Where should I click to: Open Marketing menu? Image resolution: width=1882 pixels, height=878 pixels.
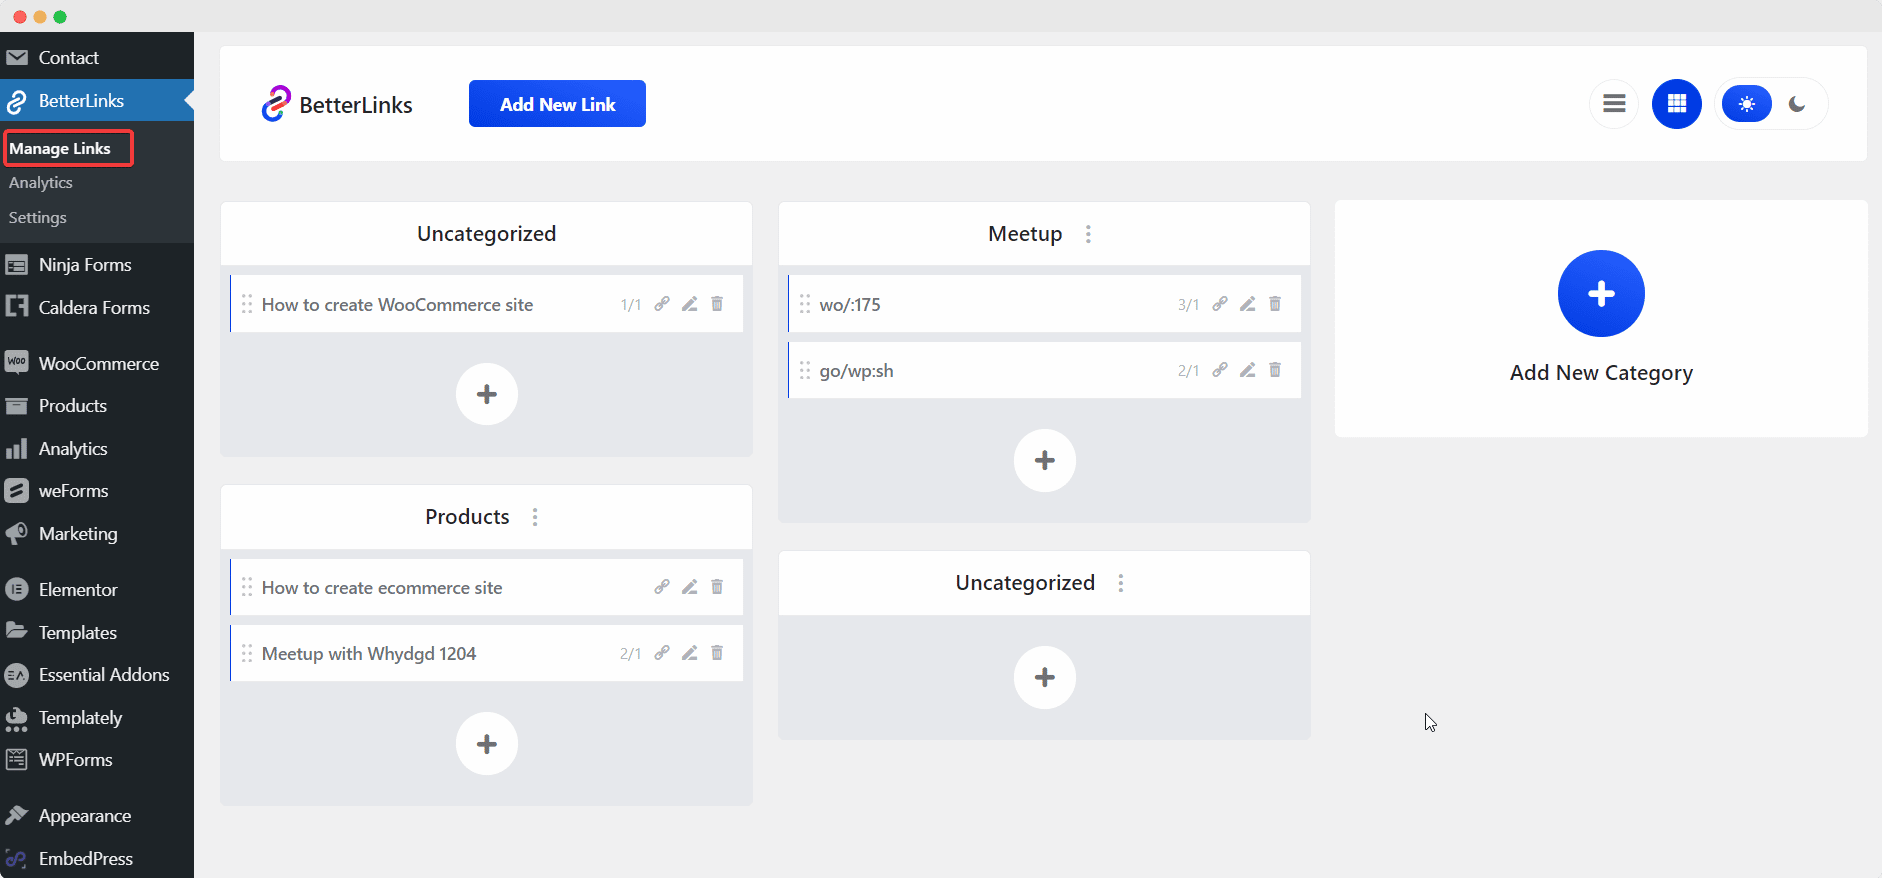pyautogui.click(x=97, y=534)
